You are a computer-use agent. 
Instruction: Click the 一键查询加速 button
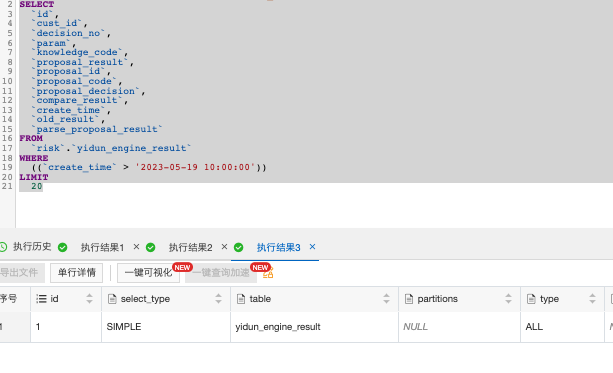click(221, 273)
